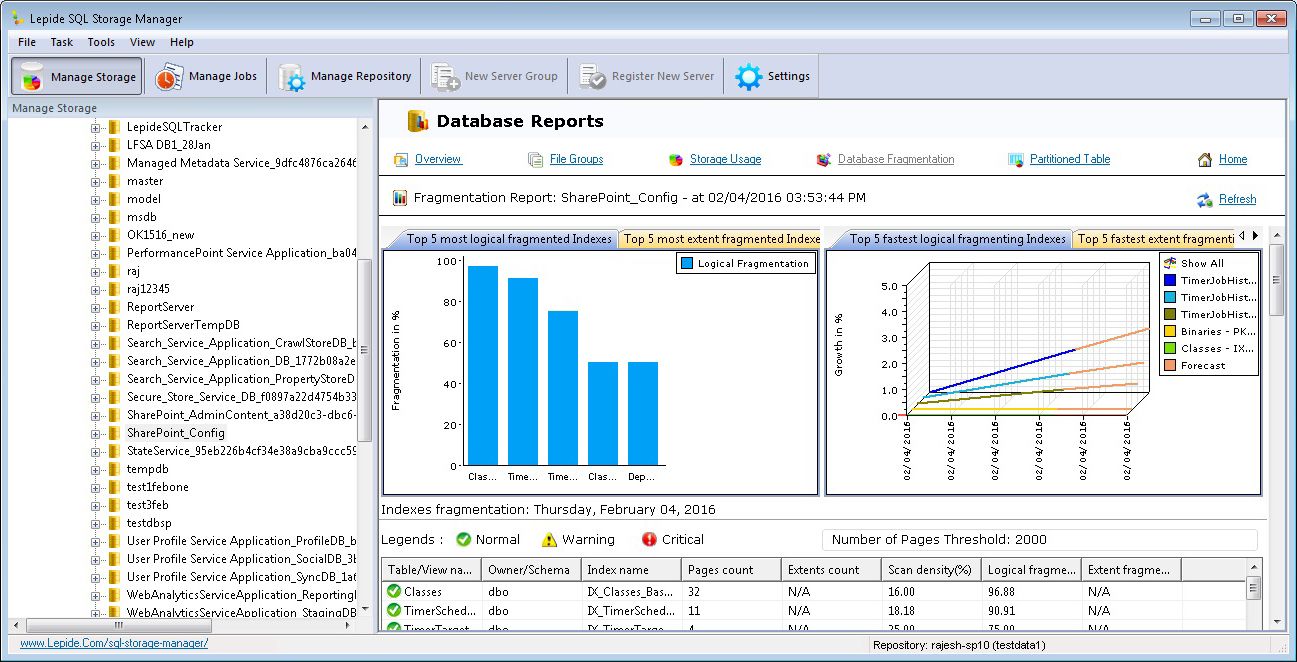
Task: Sort by the Scan density(%) column header
Action: click(x=931, y=570)
